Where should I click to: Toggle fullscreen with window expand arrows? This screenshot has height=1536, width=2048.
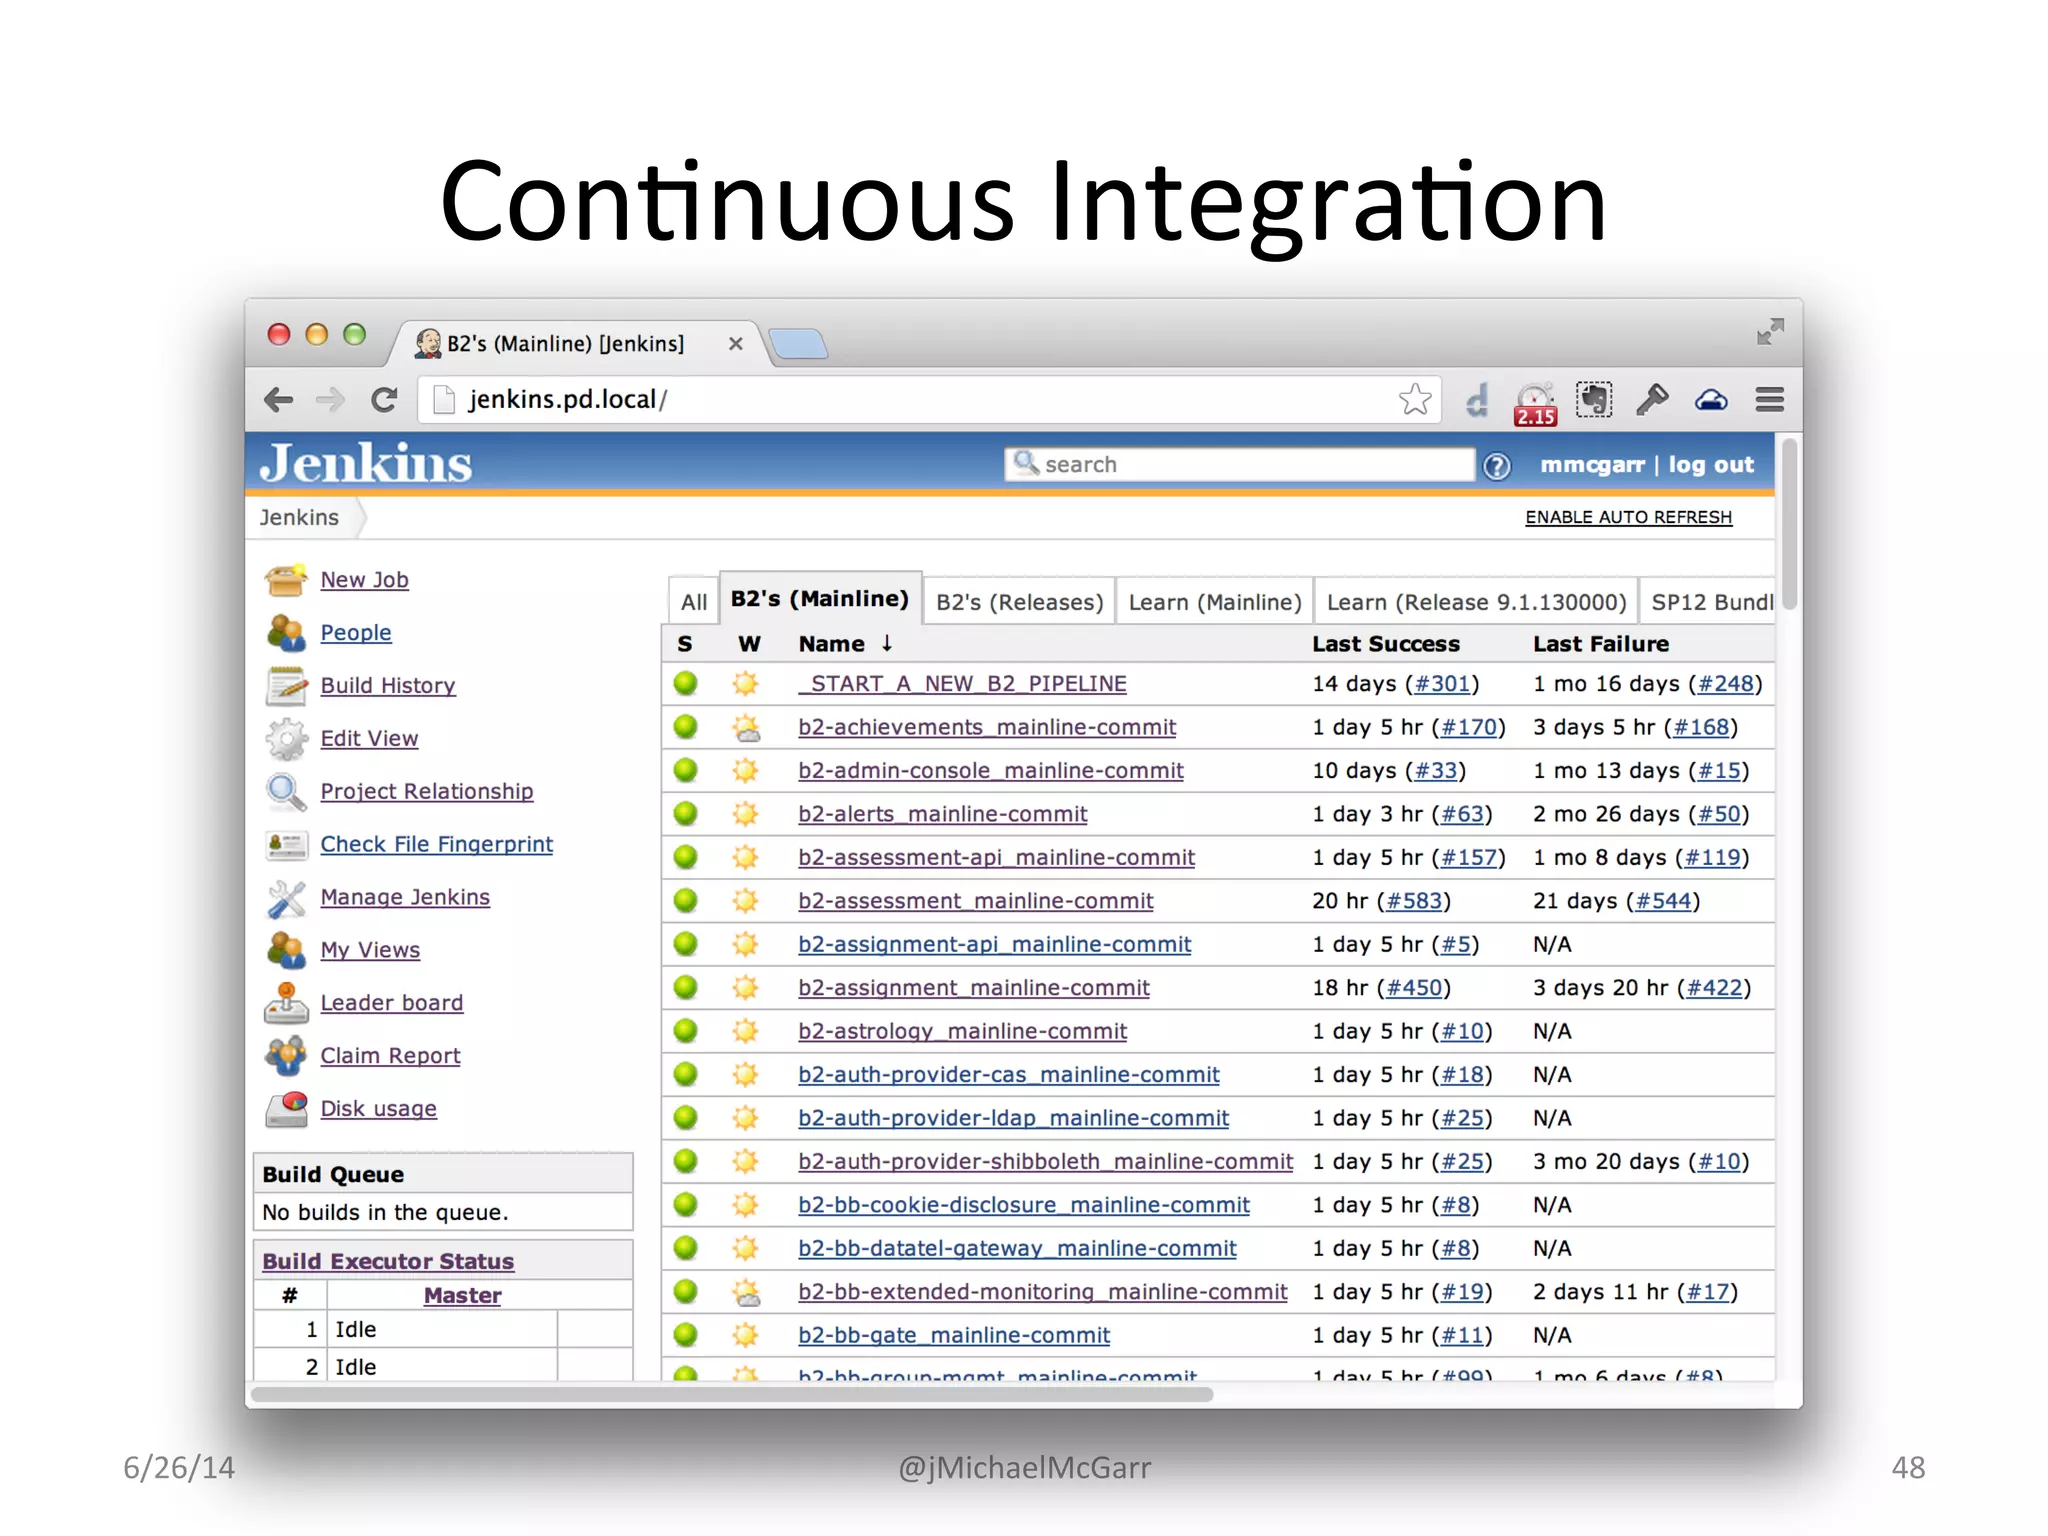coord(1770,332)
